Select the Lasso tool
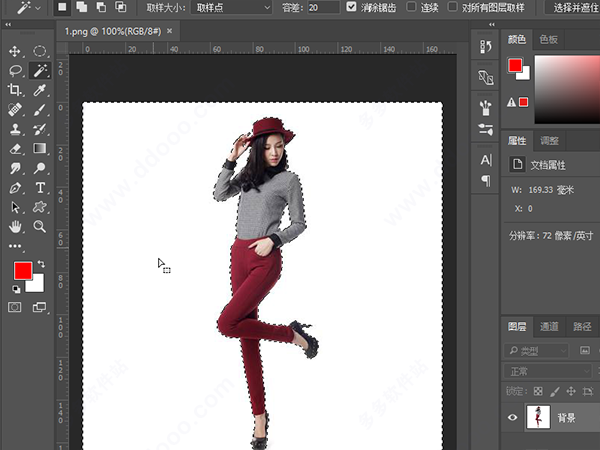Image resolution: width=600 pixels, height=450 pixels. [15, 71]
